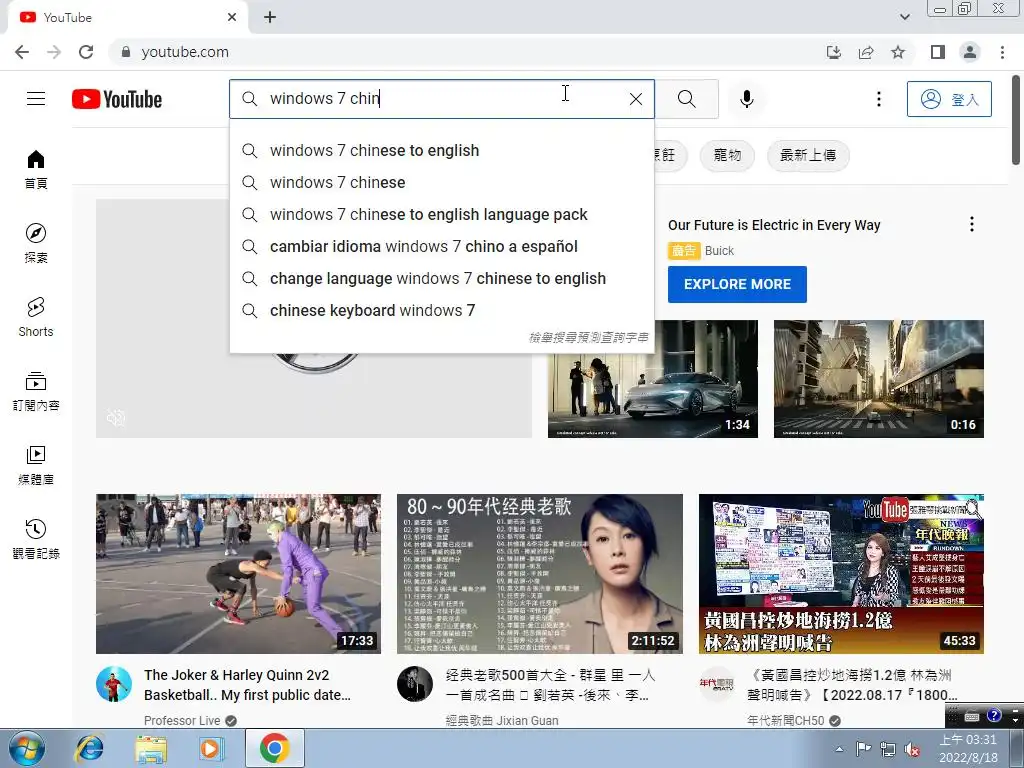Open 媒體庫 Library in the sidebar
Viewport: 1024px width, 768px height.
coord(36,465)
